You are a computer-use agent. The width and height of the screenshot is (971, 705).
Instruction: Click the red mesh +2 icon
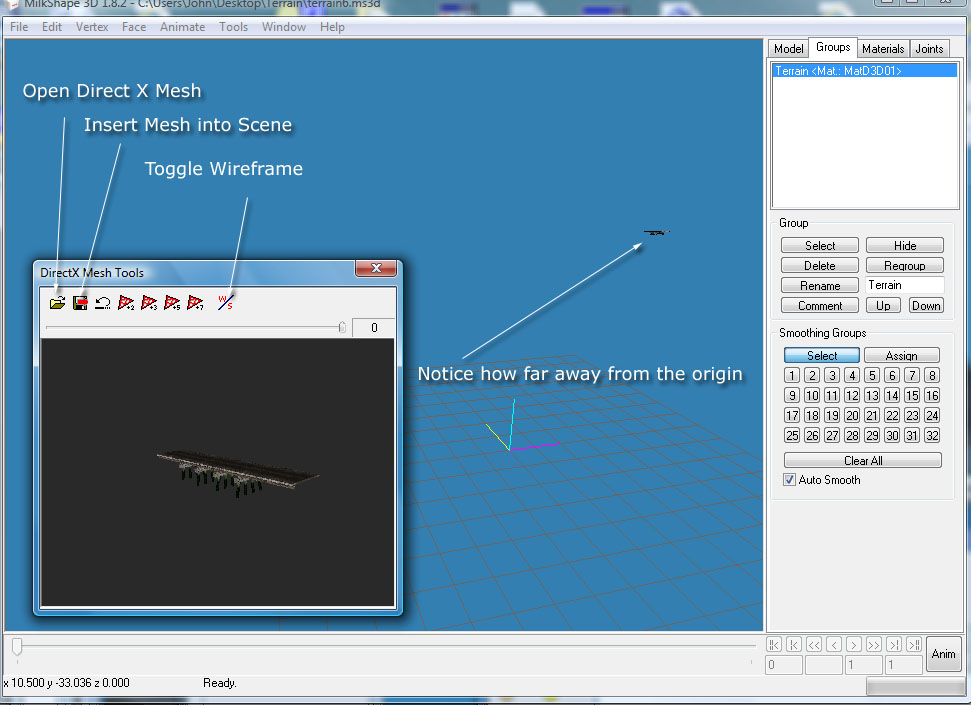coord(126,302)
